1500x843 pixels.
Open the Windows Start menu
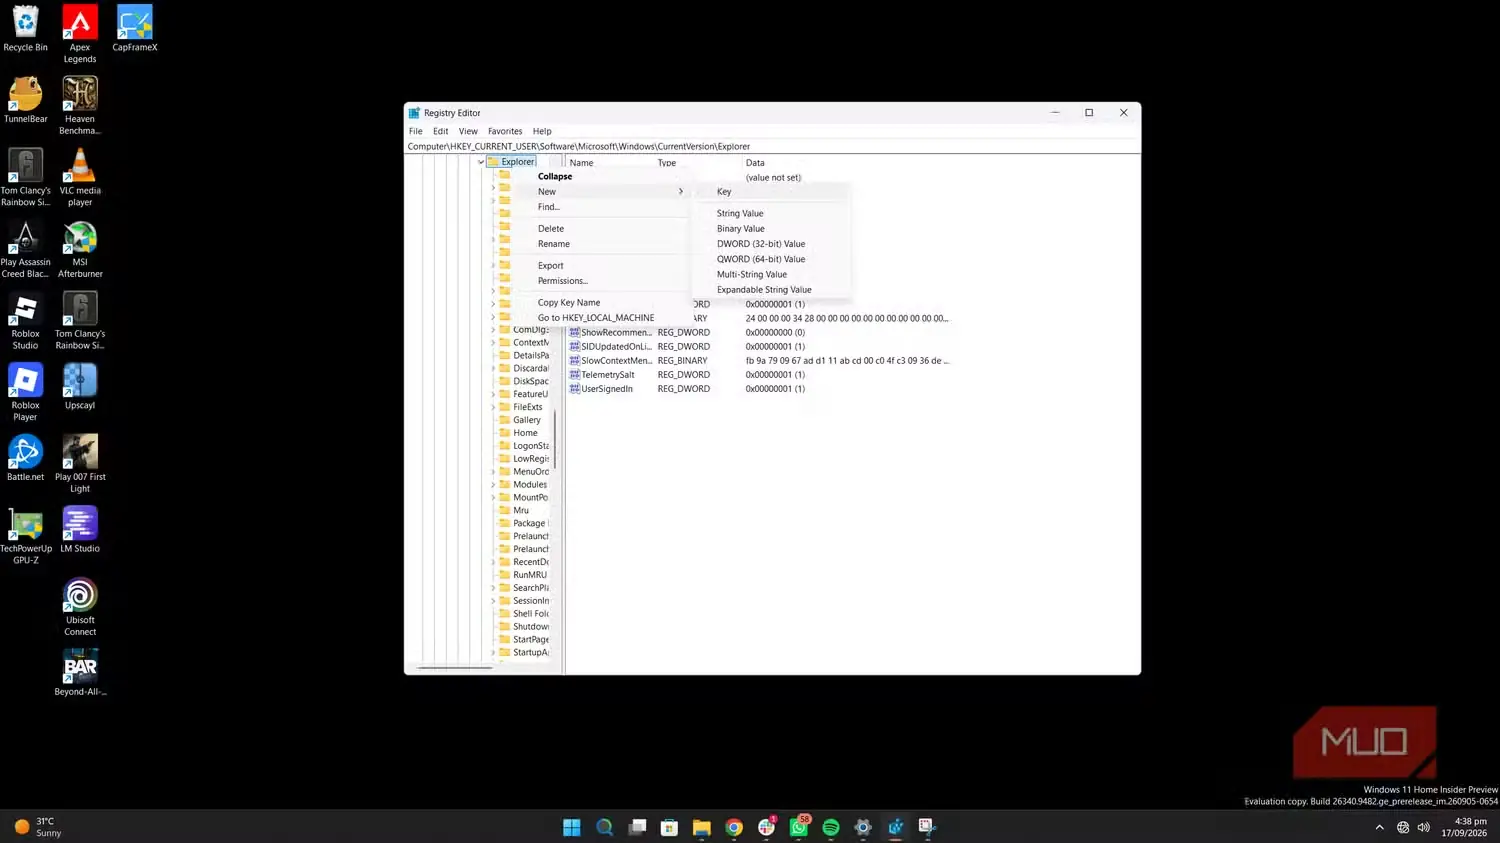tap(572, 827)
